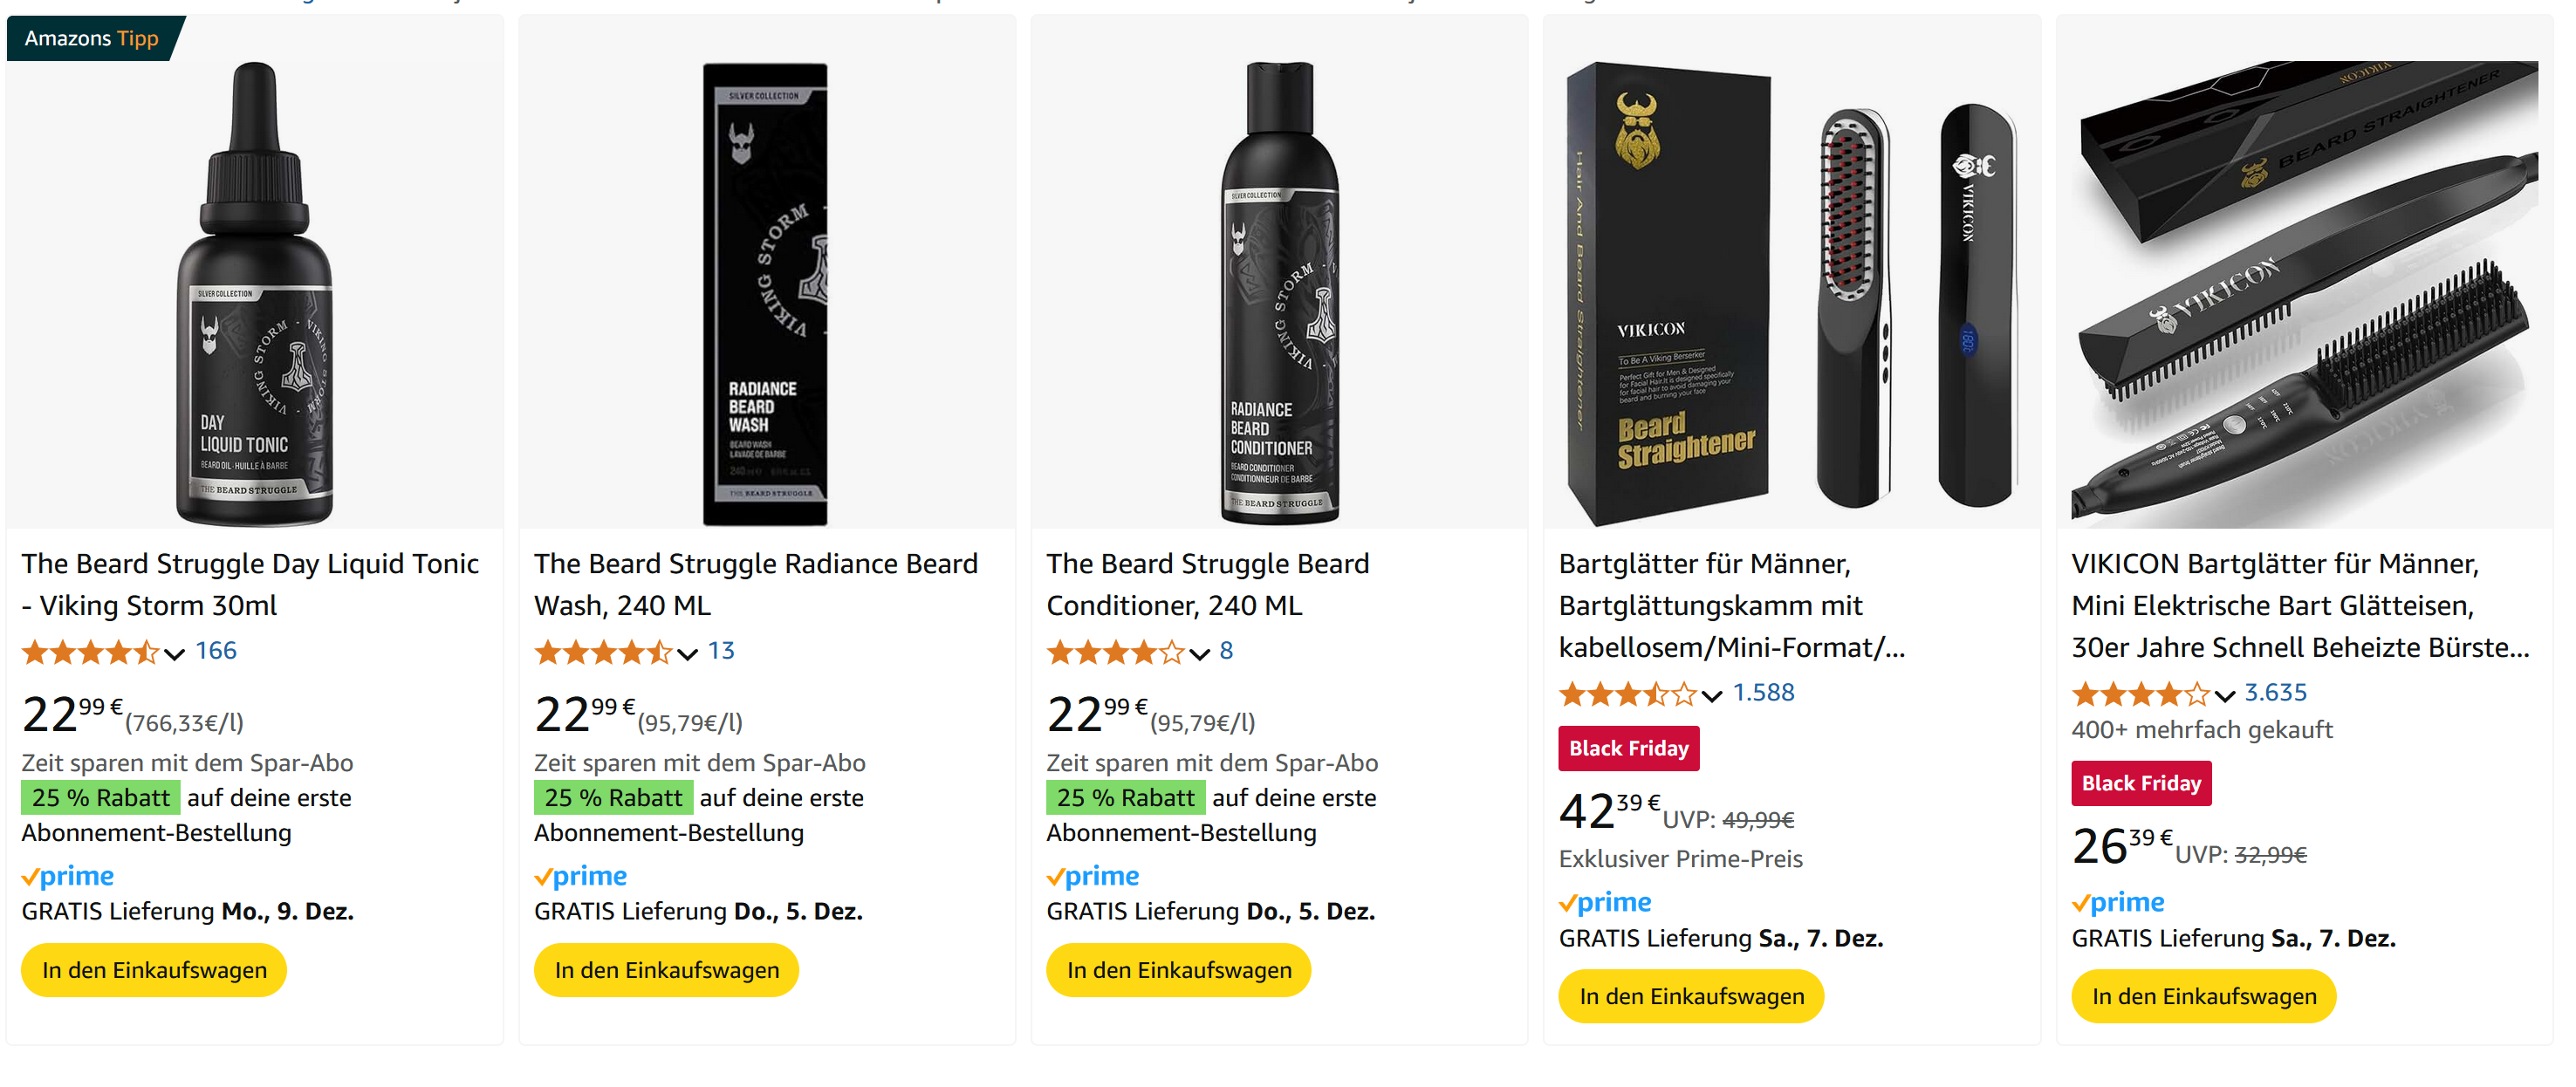Click star rating of Beard Conditioner
The image size is (2576, 1087).
pyautogui.click(x=1114, y=653)
